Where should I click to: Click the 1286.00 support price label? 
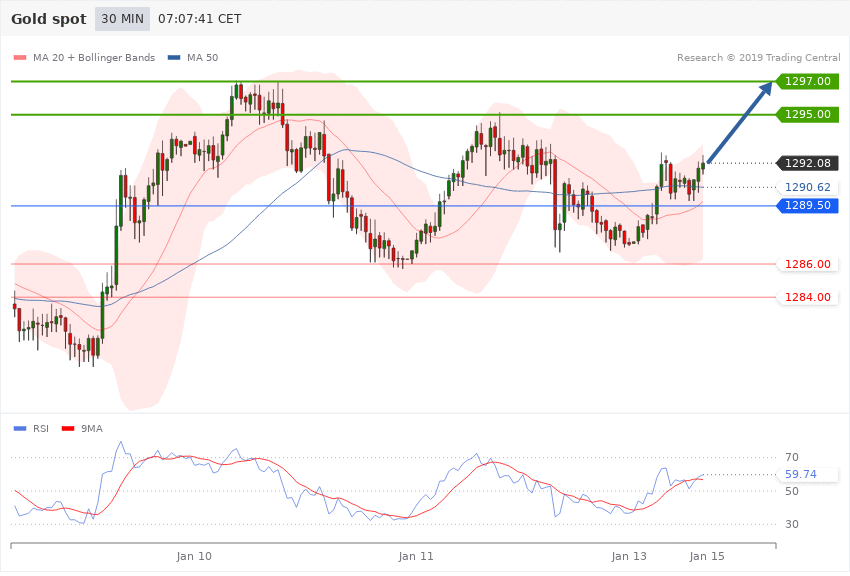point(808,264)
